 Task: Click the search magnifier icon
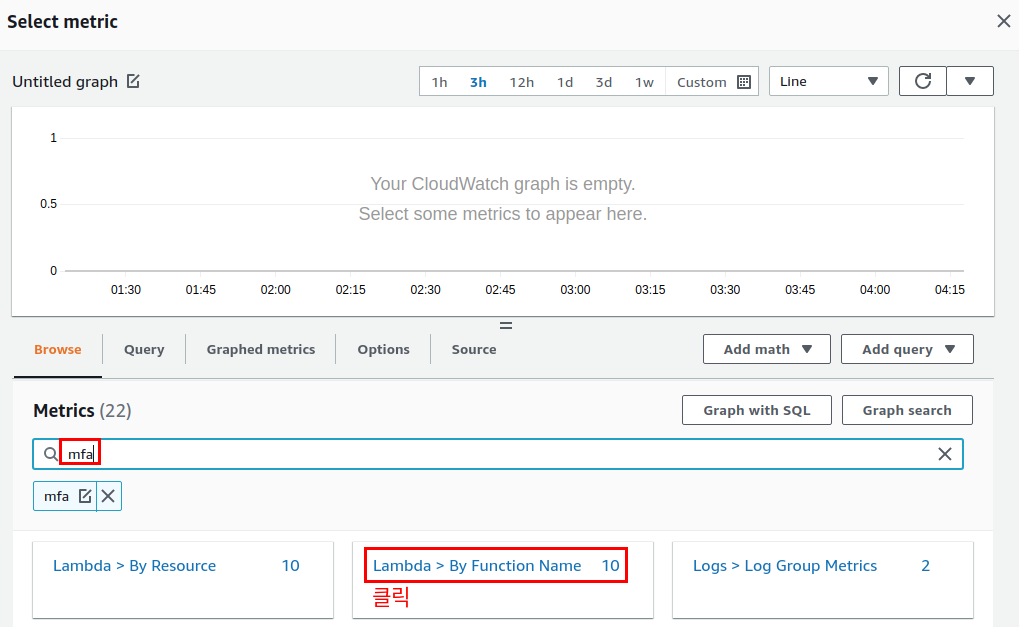(50, 454)
